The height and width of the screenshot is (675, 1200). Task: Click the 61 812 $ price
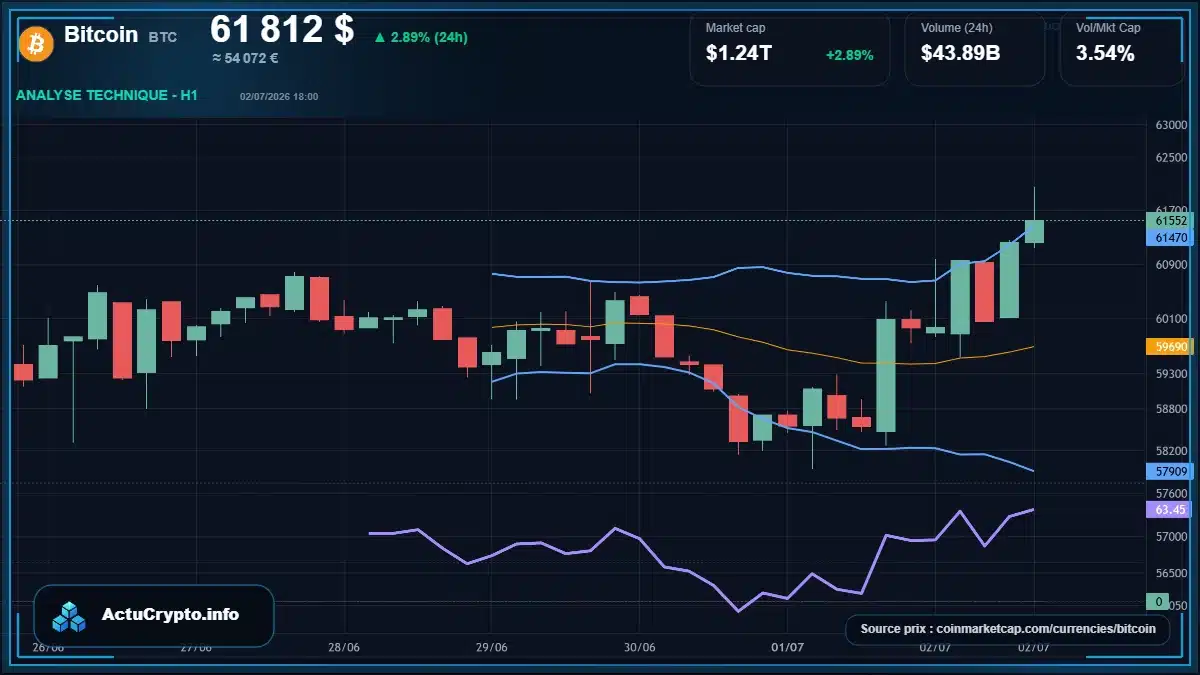282,30
